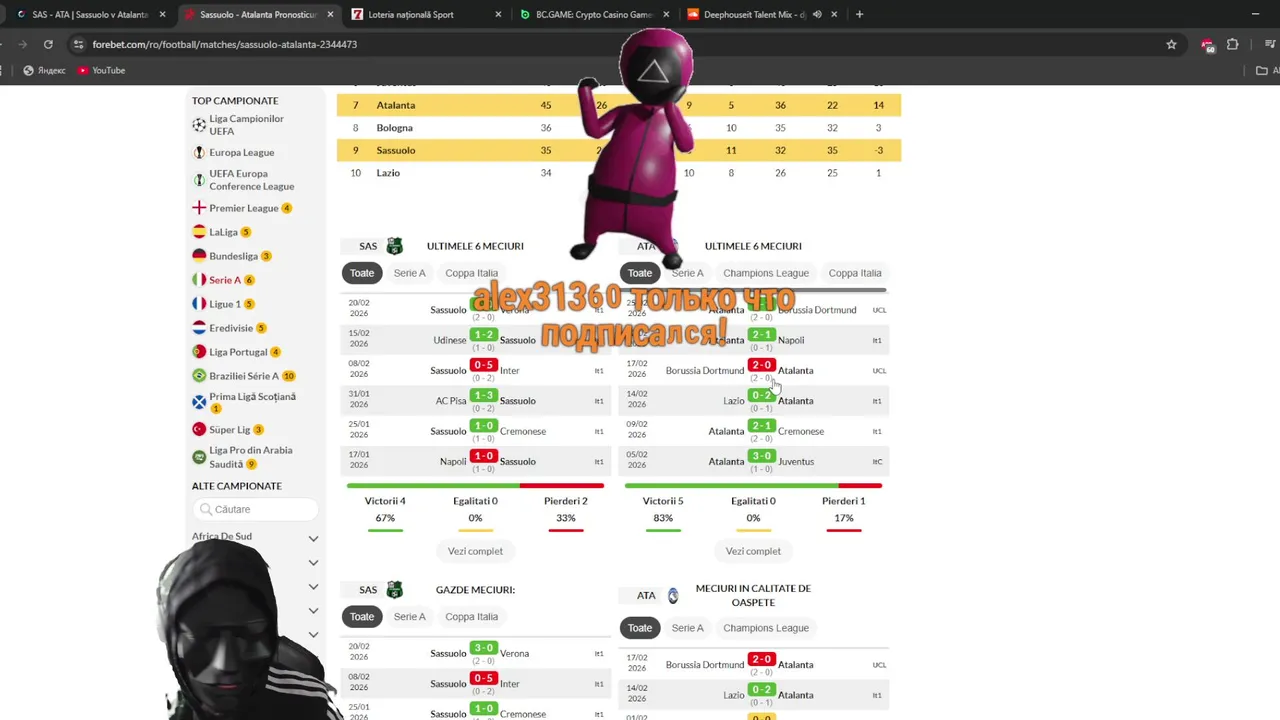Mute the Deephouseit Talent Mix tab audio
The image size is (1280, 720).
click(817, 15)
